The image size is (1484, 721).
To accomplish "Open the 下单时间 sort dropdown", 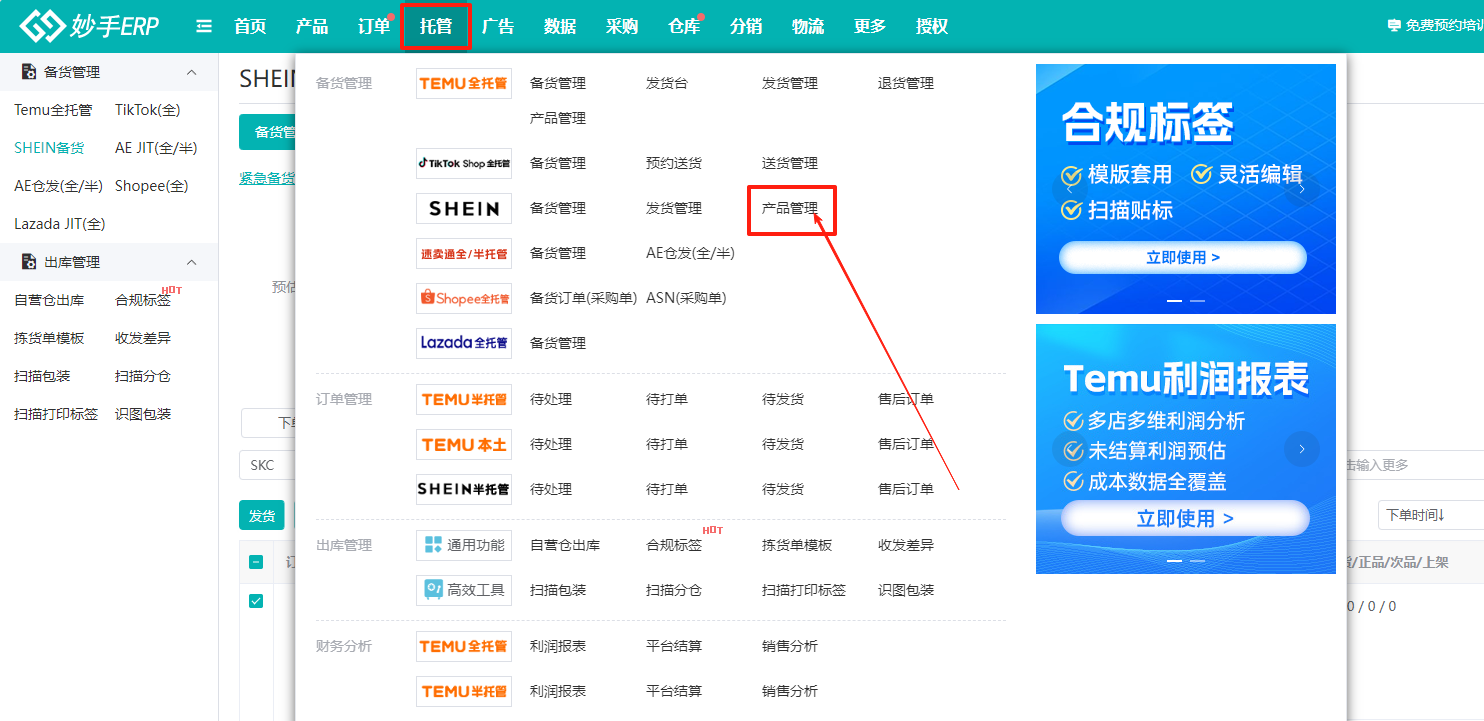I will (1430, 515).
